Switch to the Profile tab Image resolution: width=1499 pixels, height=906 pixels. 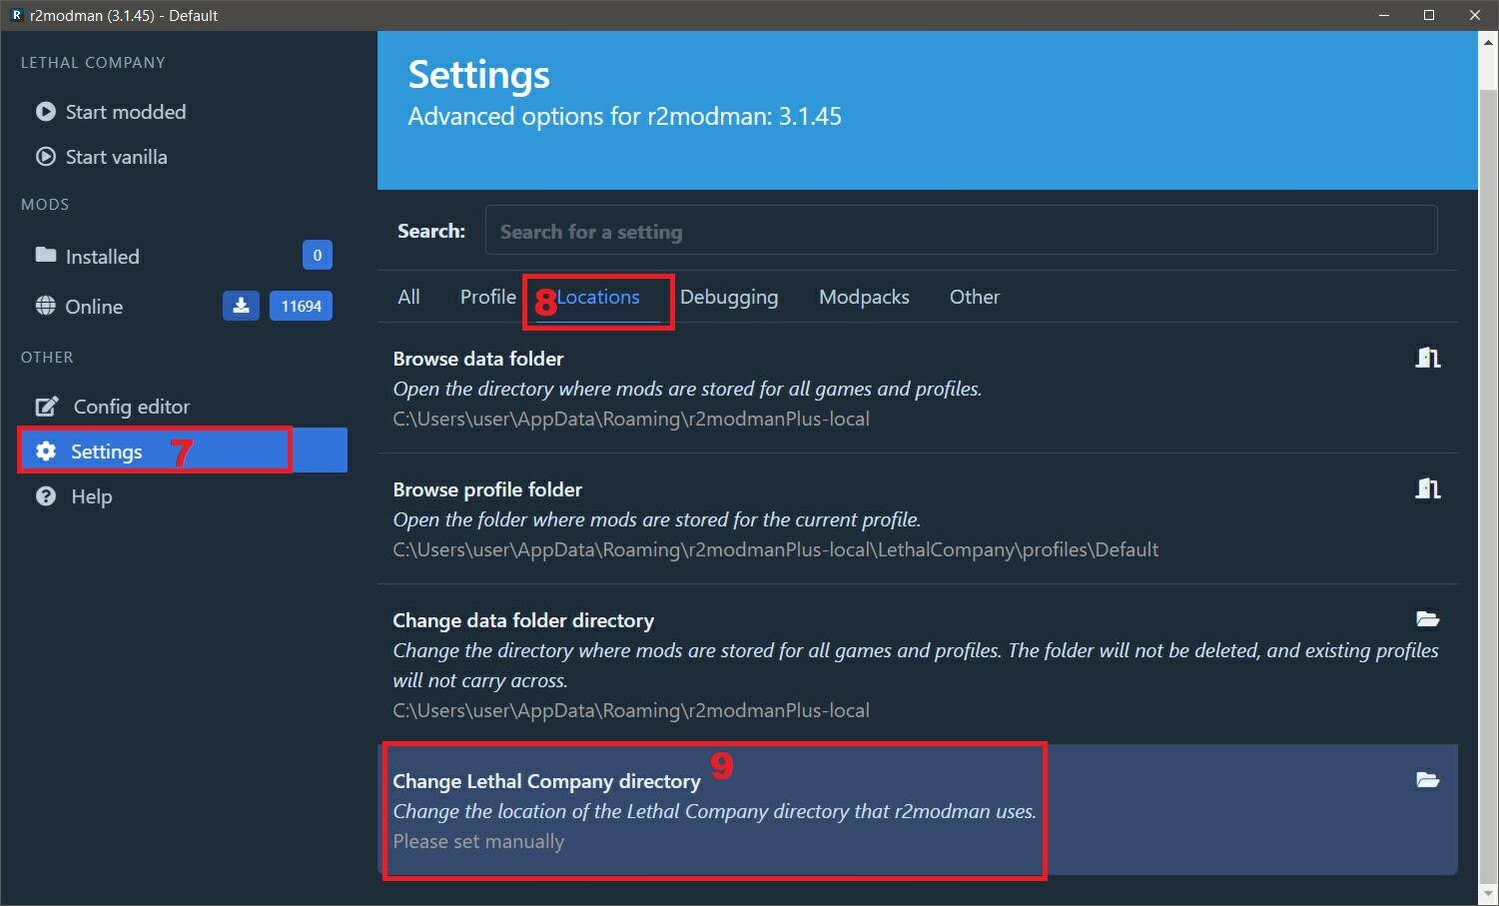click(x=487, y=297)
